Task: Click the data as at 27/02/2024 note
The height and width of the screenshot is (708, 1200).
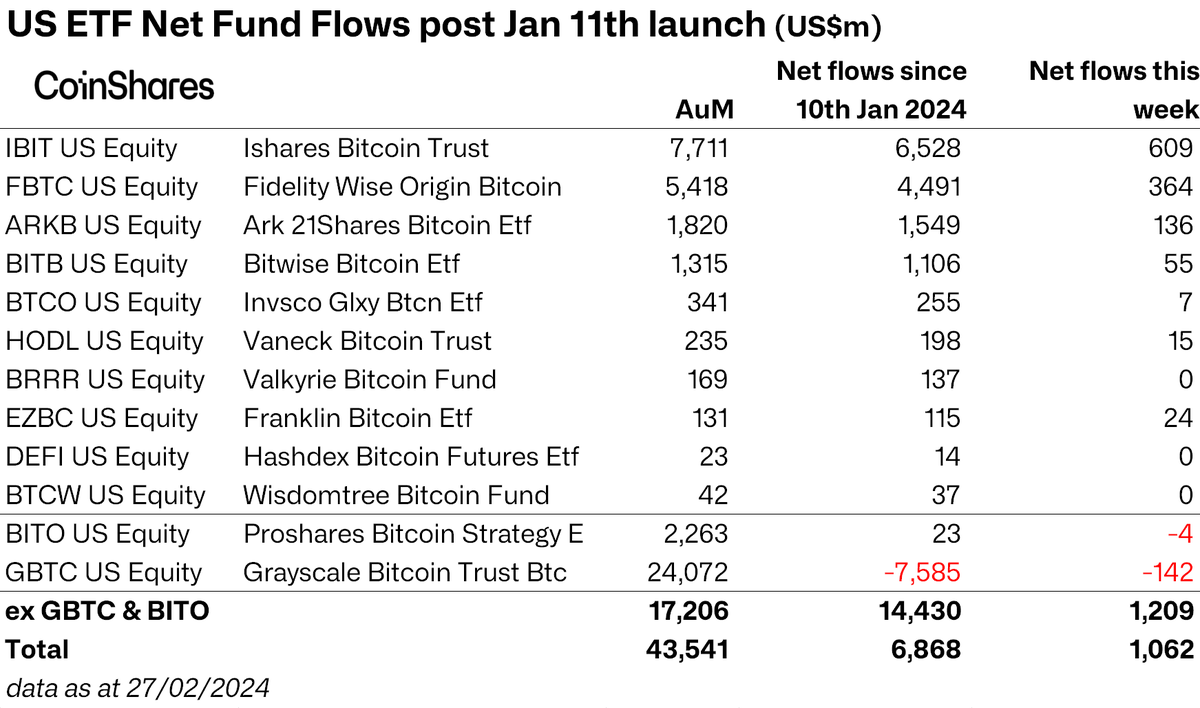Action: (x=138, y=688)
